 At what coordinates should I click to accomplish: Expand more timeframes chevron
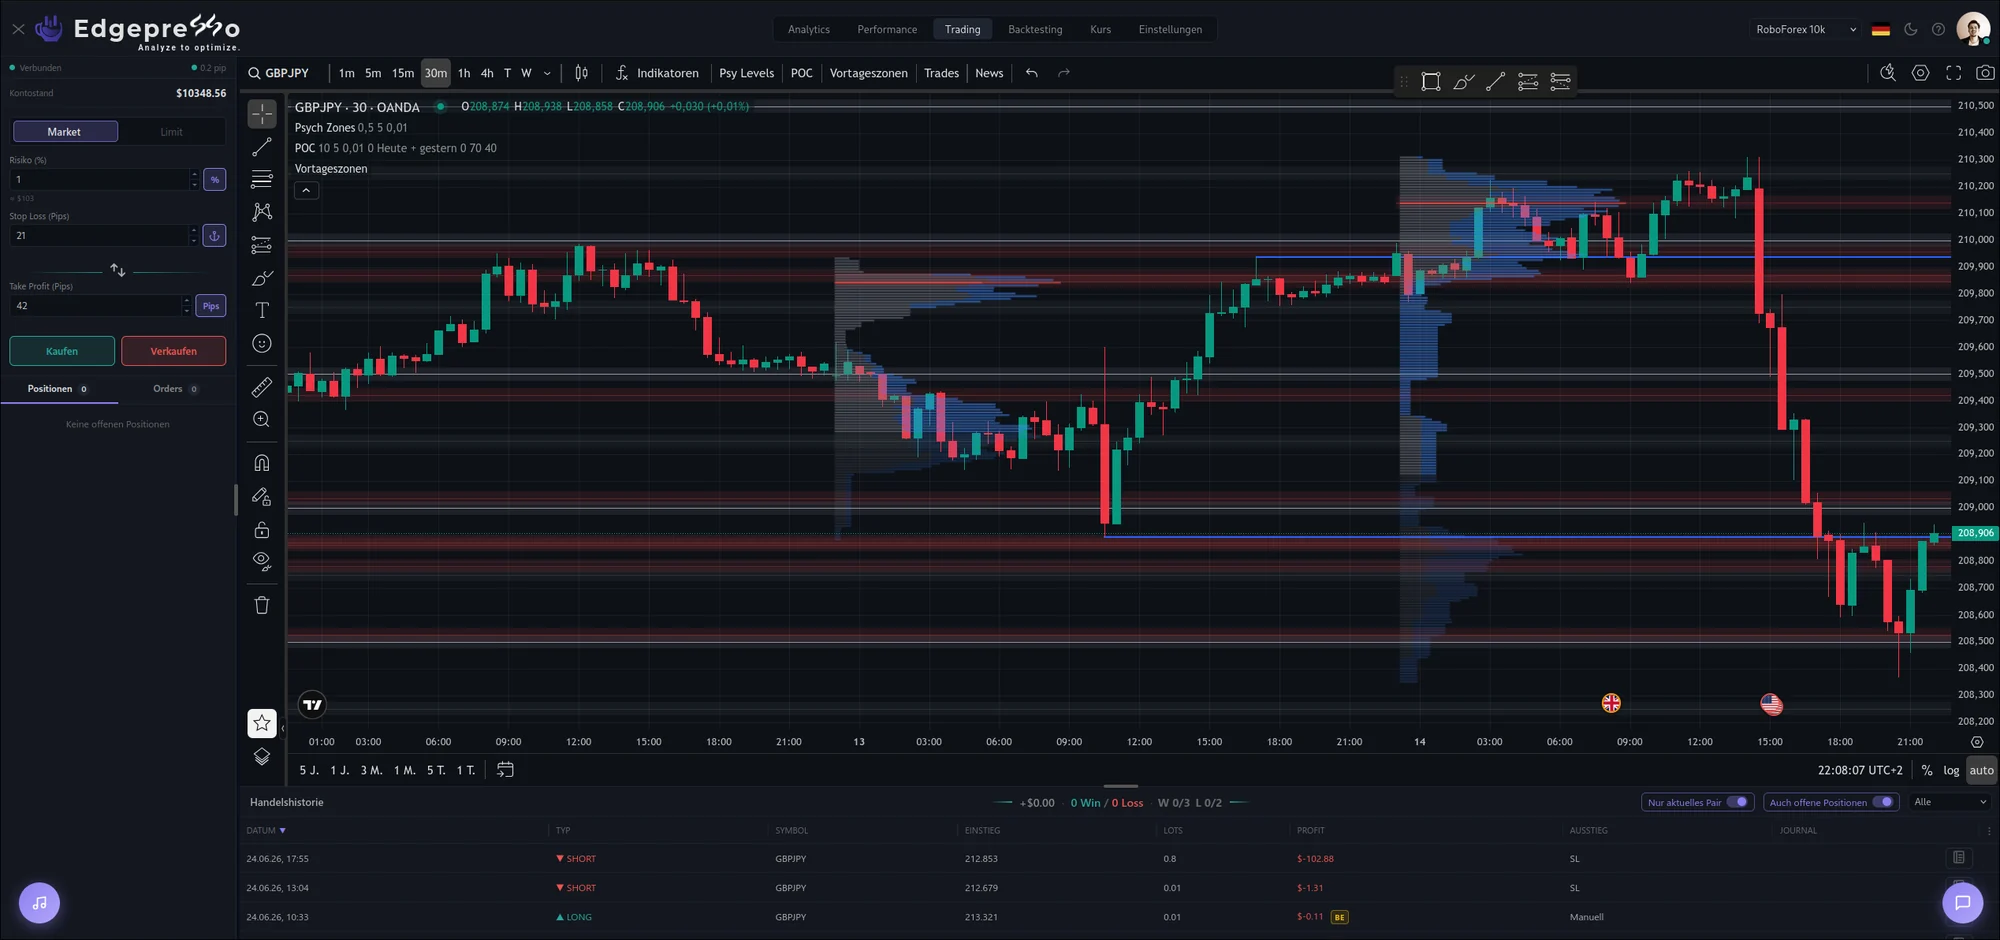547,73
